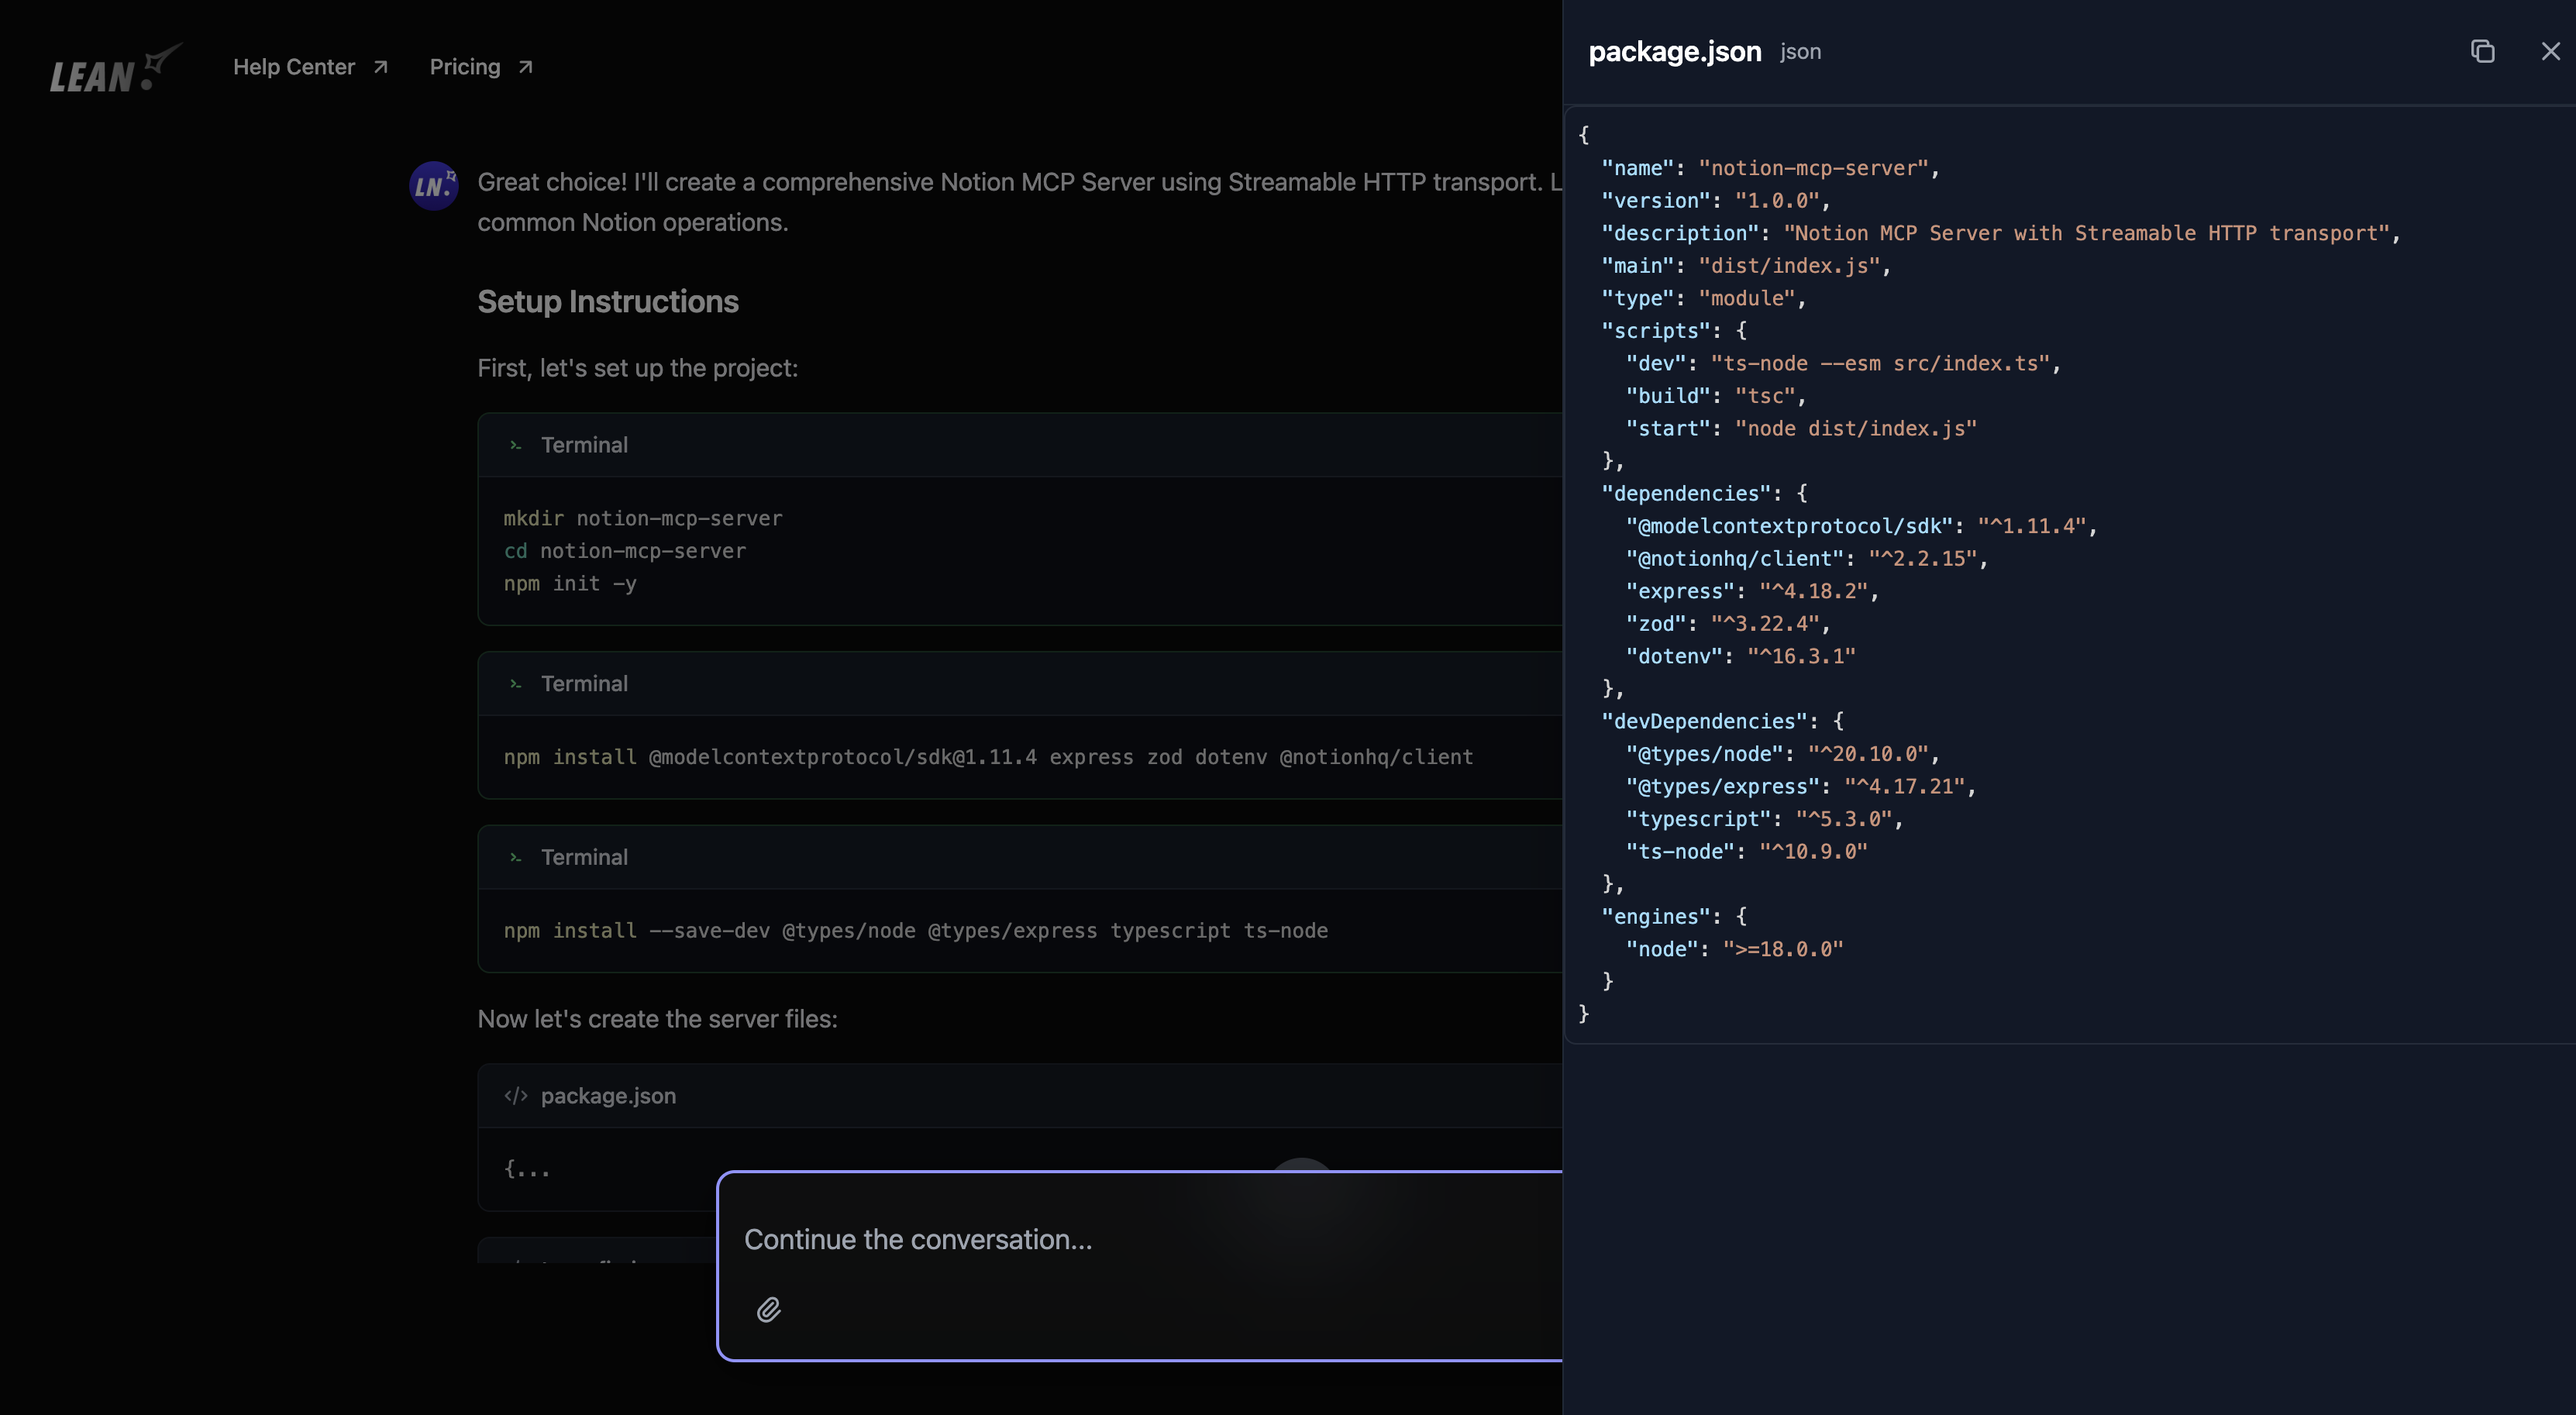
Task: Click the "node": ">=18.0.0" line
Action: point(1734,949)
